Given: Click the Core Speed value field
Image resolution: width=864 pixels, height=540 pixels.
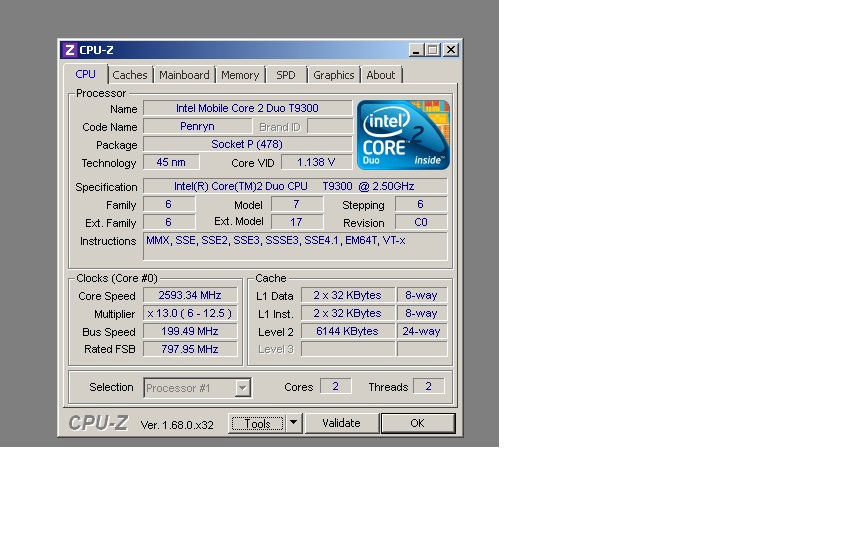Looking at the screenshot, I should pos(190,295).
